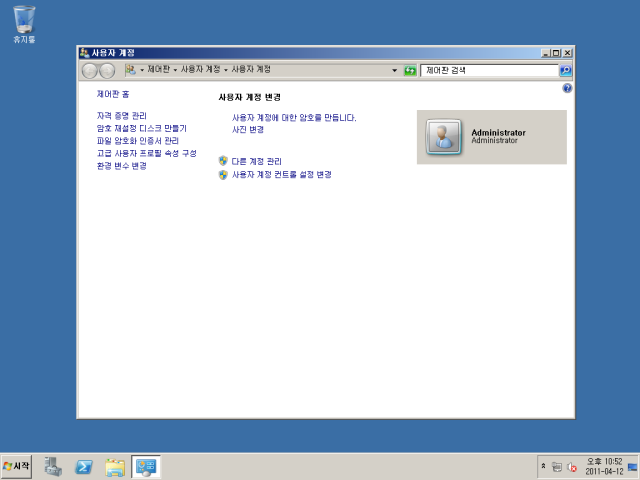Click the address bar user accounts icon
The height and width of the screenshot is (480, 640).
coord(131,70)
